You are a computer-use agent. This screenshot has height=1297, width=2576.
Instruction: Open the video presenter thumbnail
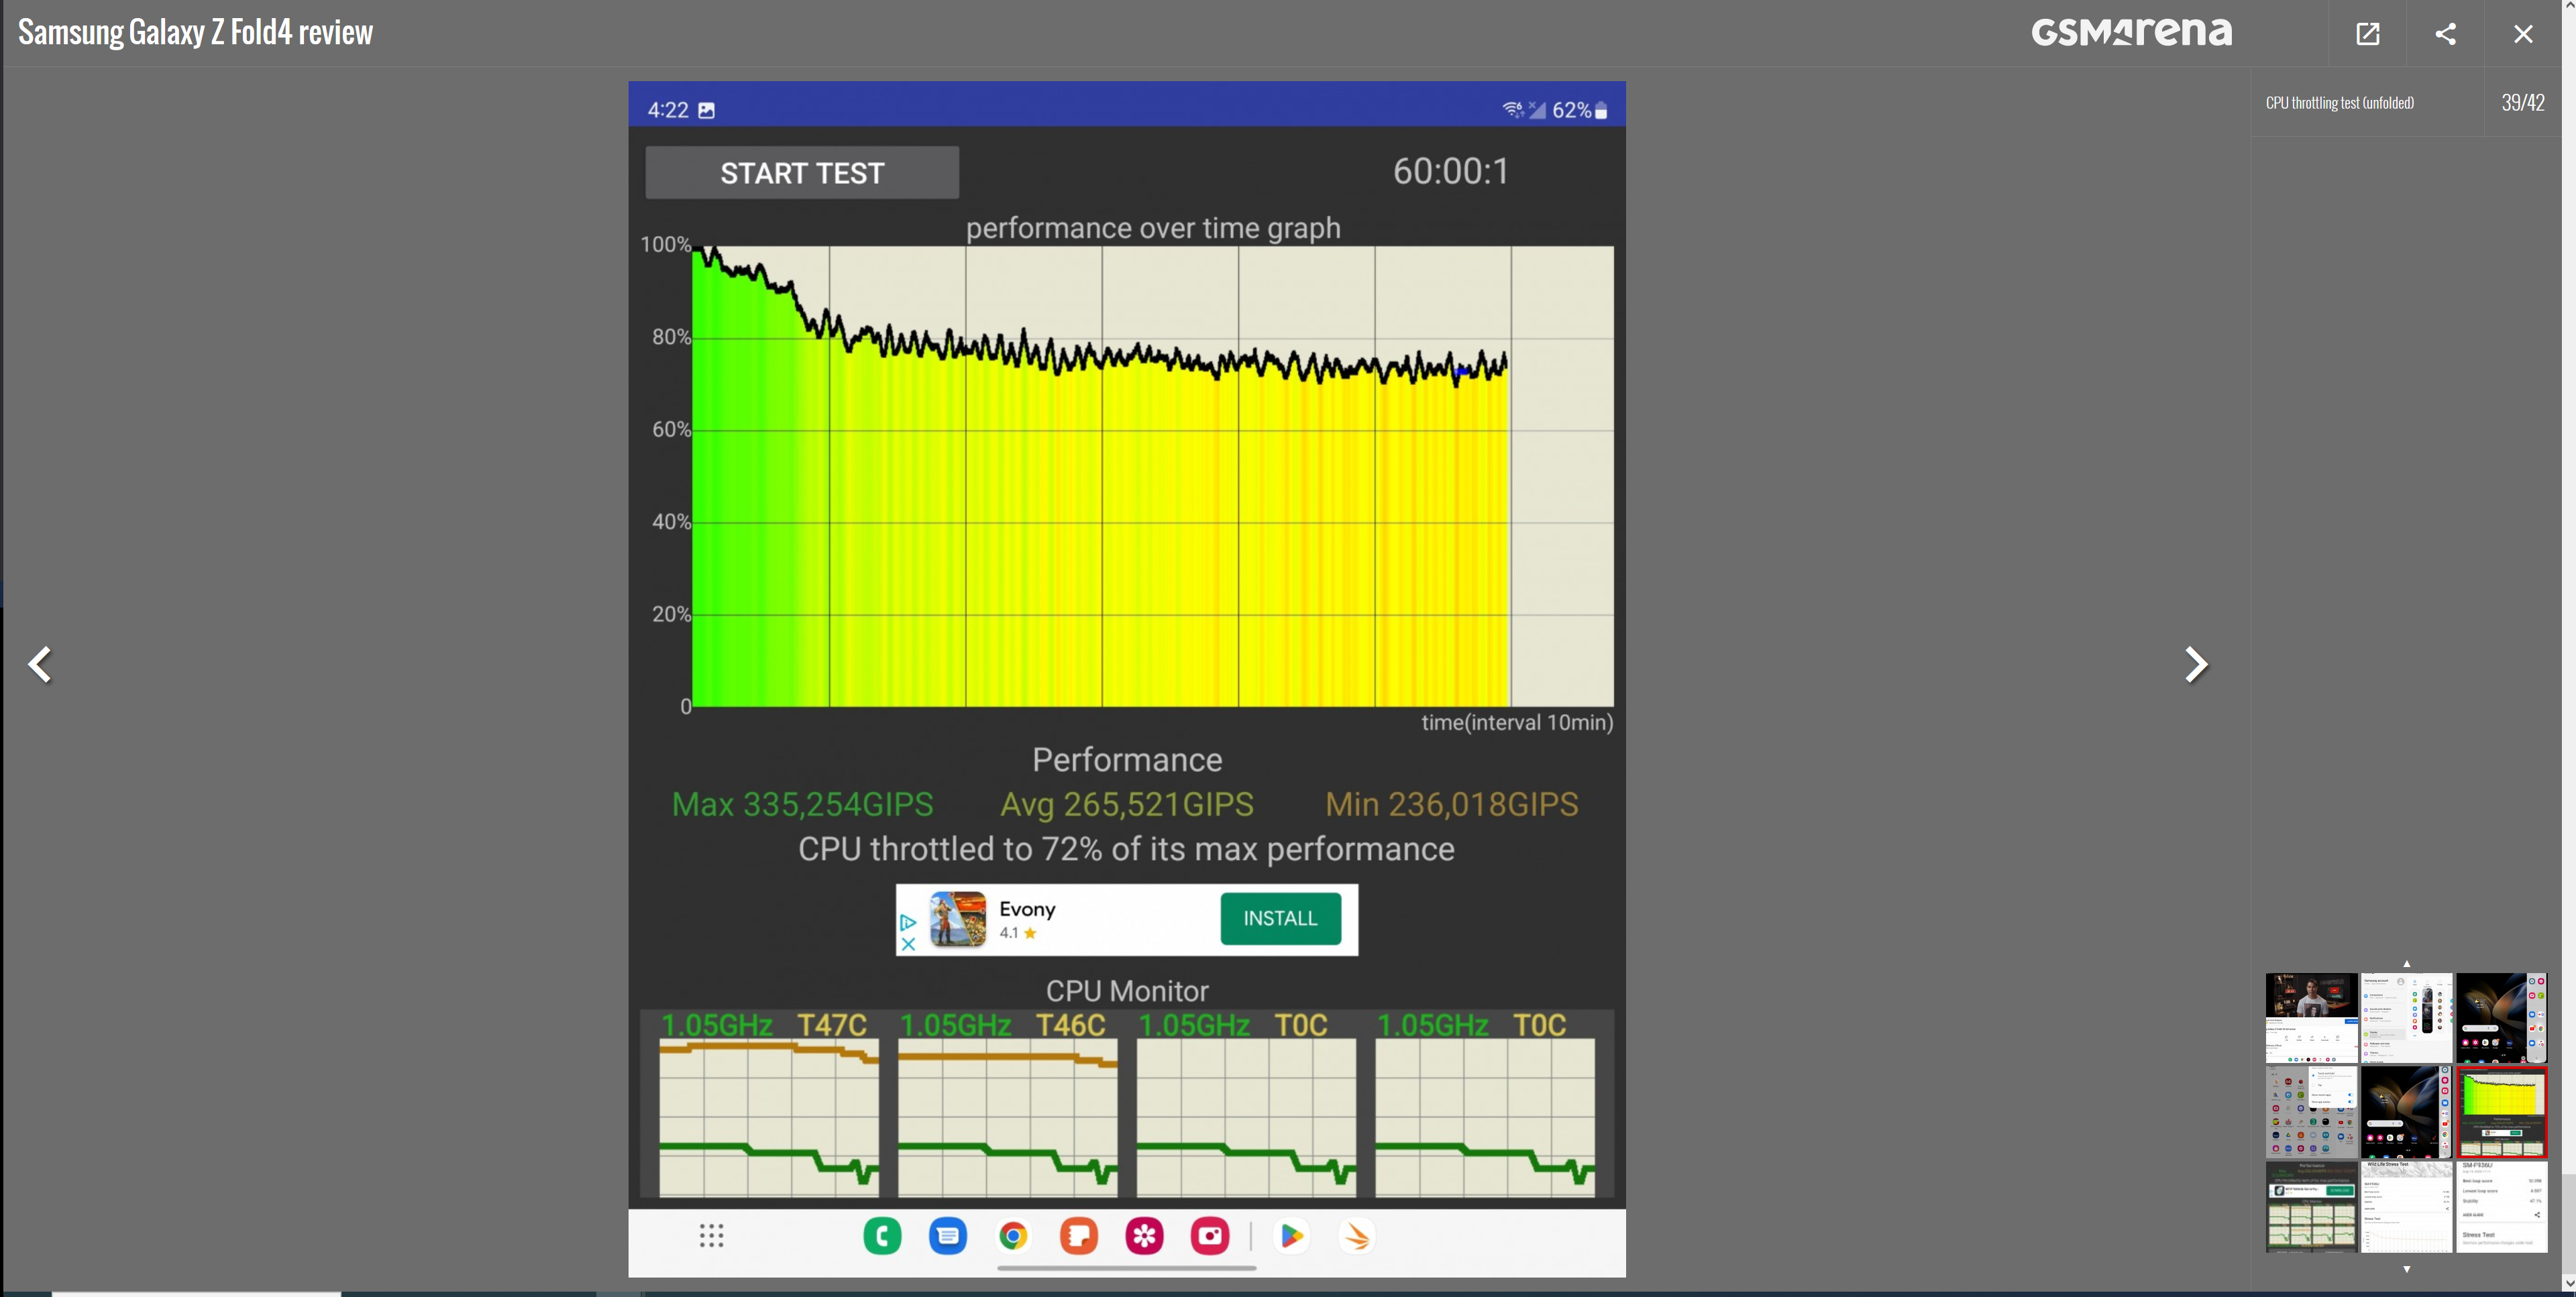click(2311, 1017)
